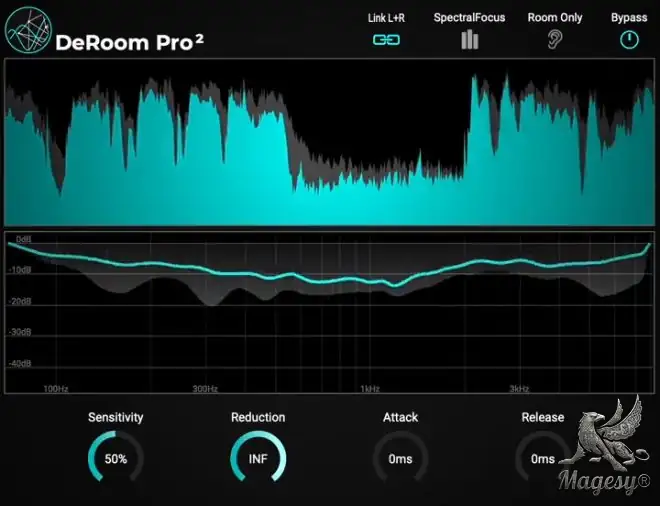Click the Bypass label
Screen dimensions: 660x506
[x=629, y=18]
